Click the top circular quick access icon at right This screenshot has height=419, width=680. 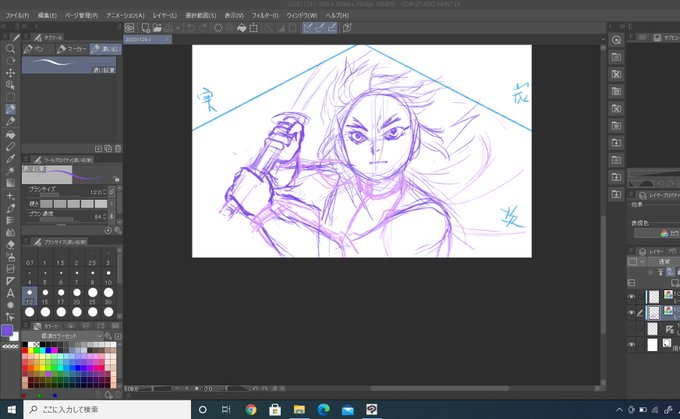616,40
